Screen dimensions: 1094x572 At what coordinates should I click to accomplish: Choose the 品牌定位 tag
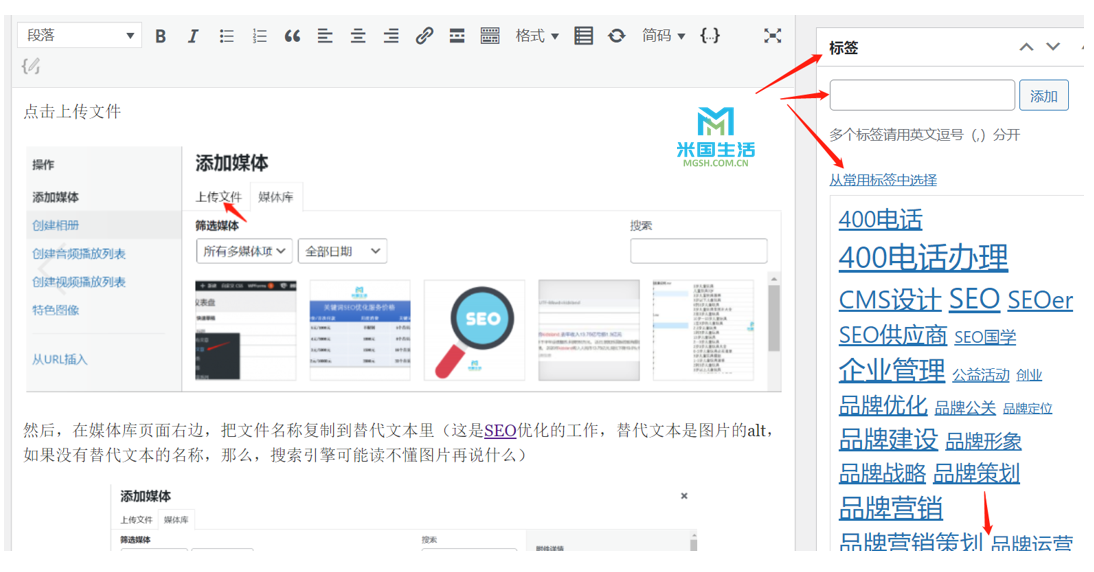point(1028,409)
